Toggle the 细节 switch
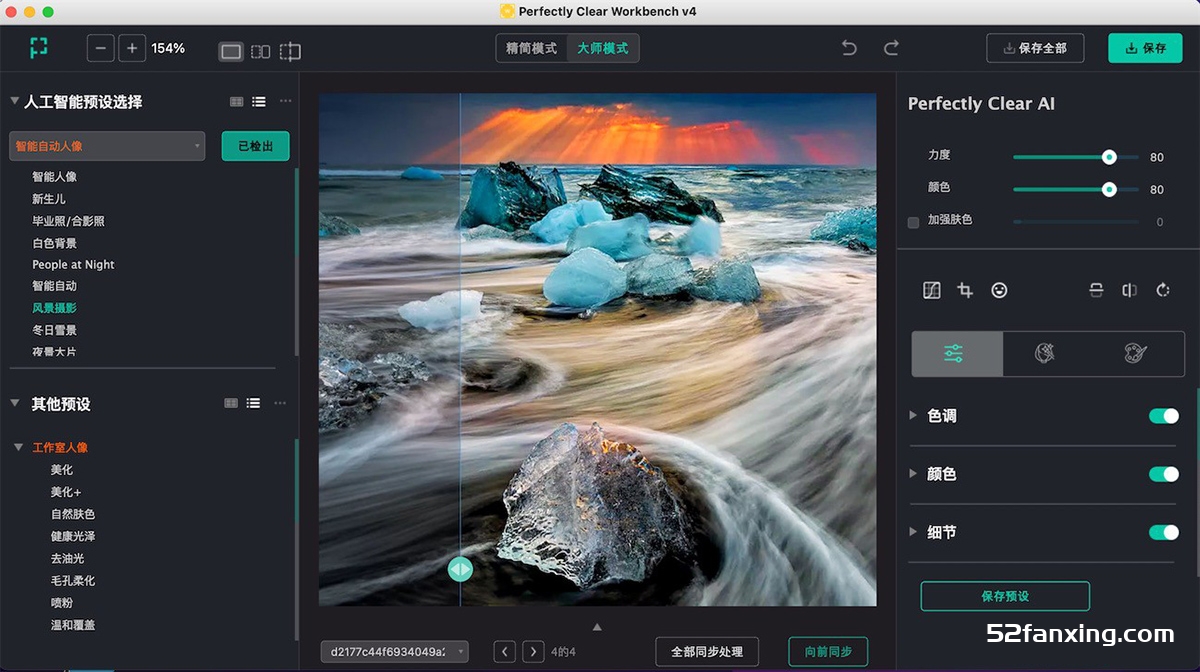 click(x=1164, y=532)
